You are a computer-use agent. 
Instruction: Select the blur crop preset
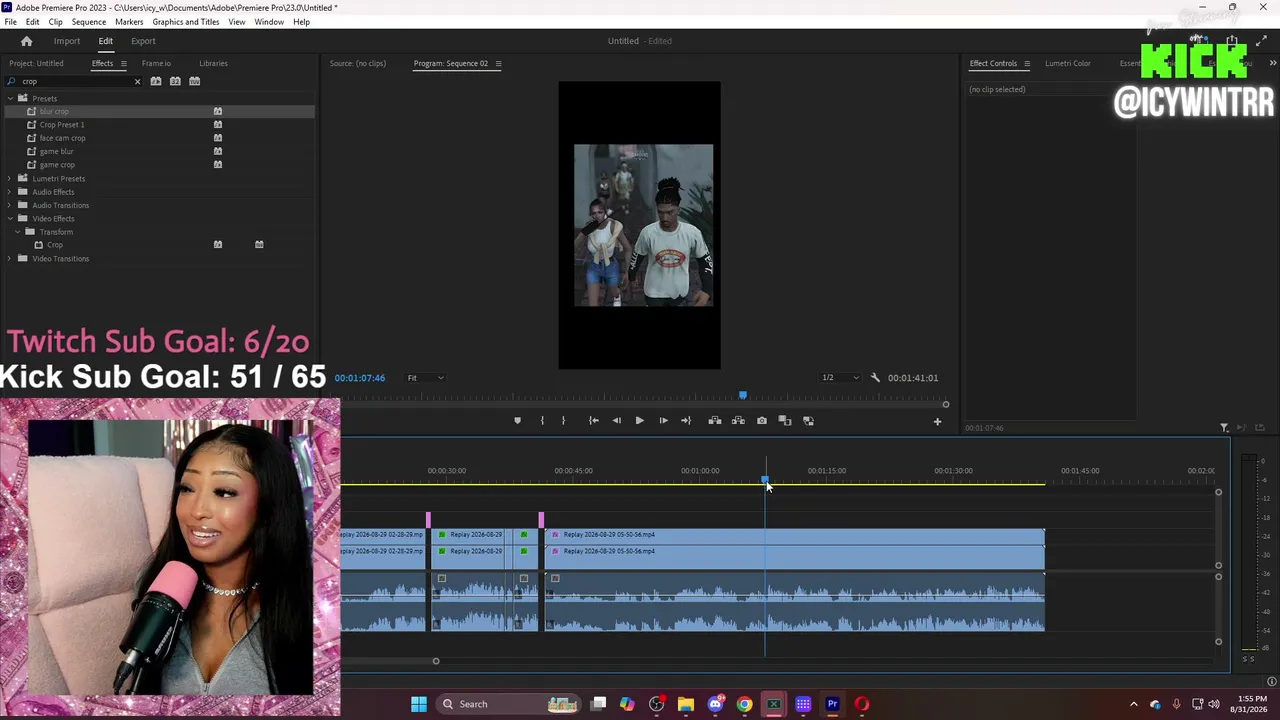[54, 111]
